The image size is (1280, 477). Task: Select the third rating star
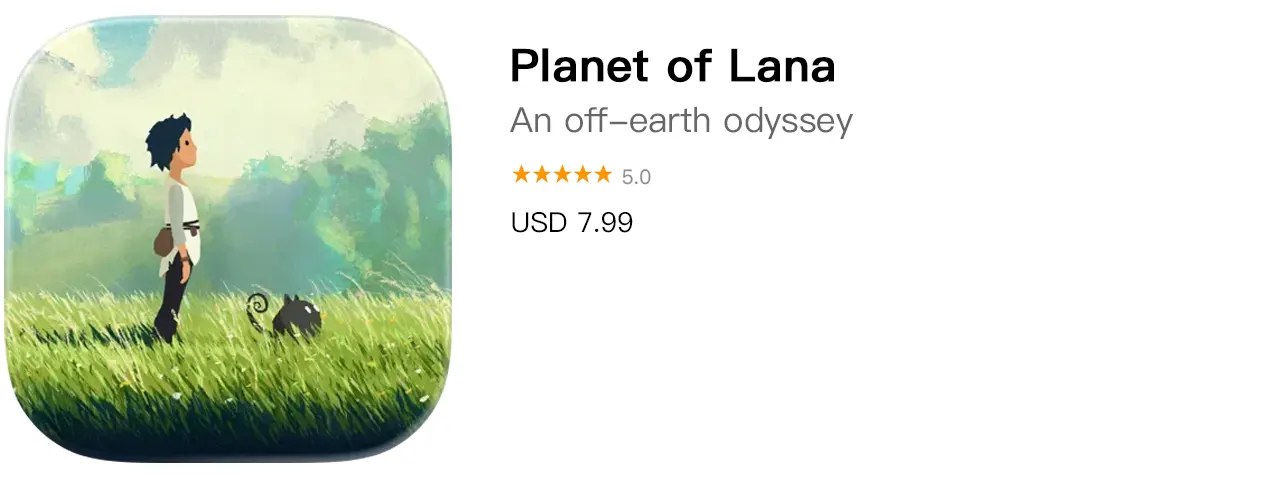[561, 175]
